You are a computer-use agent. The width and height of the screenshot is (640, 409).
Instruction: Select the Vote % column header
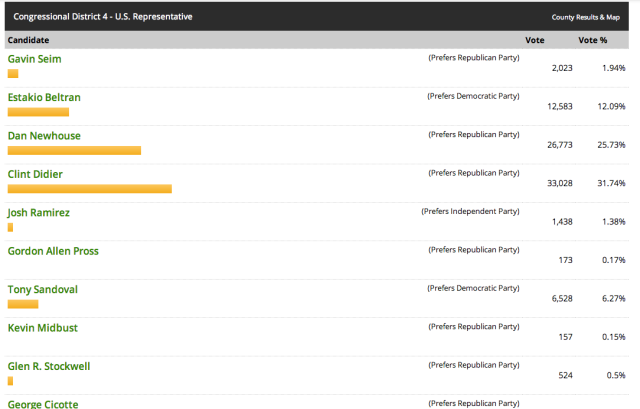point(593,40)
